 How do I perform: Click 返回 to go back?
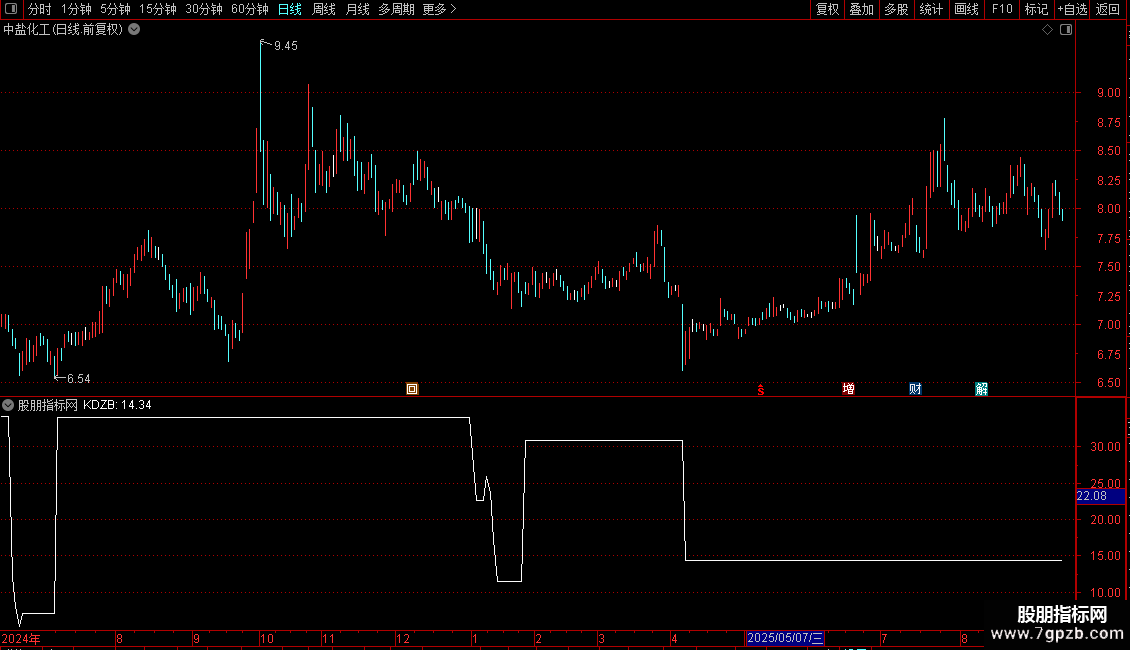pyautogui.click(x=1108, y=9)
